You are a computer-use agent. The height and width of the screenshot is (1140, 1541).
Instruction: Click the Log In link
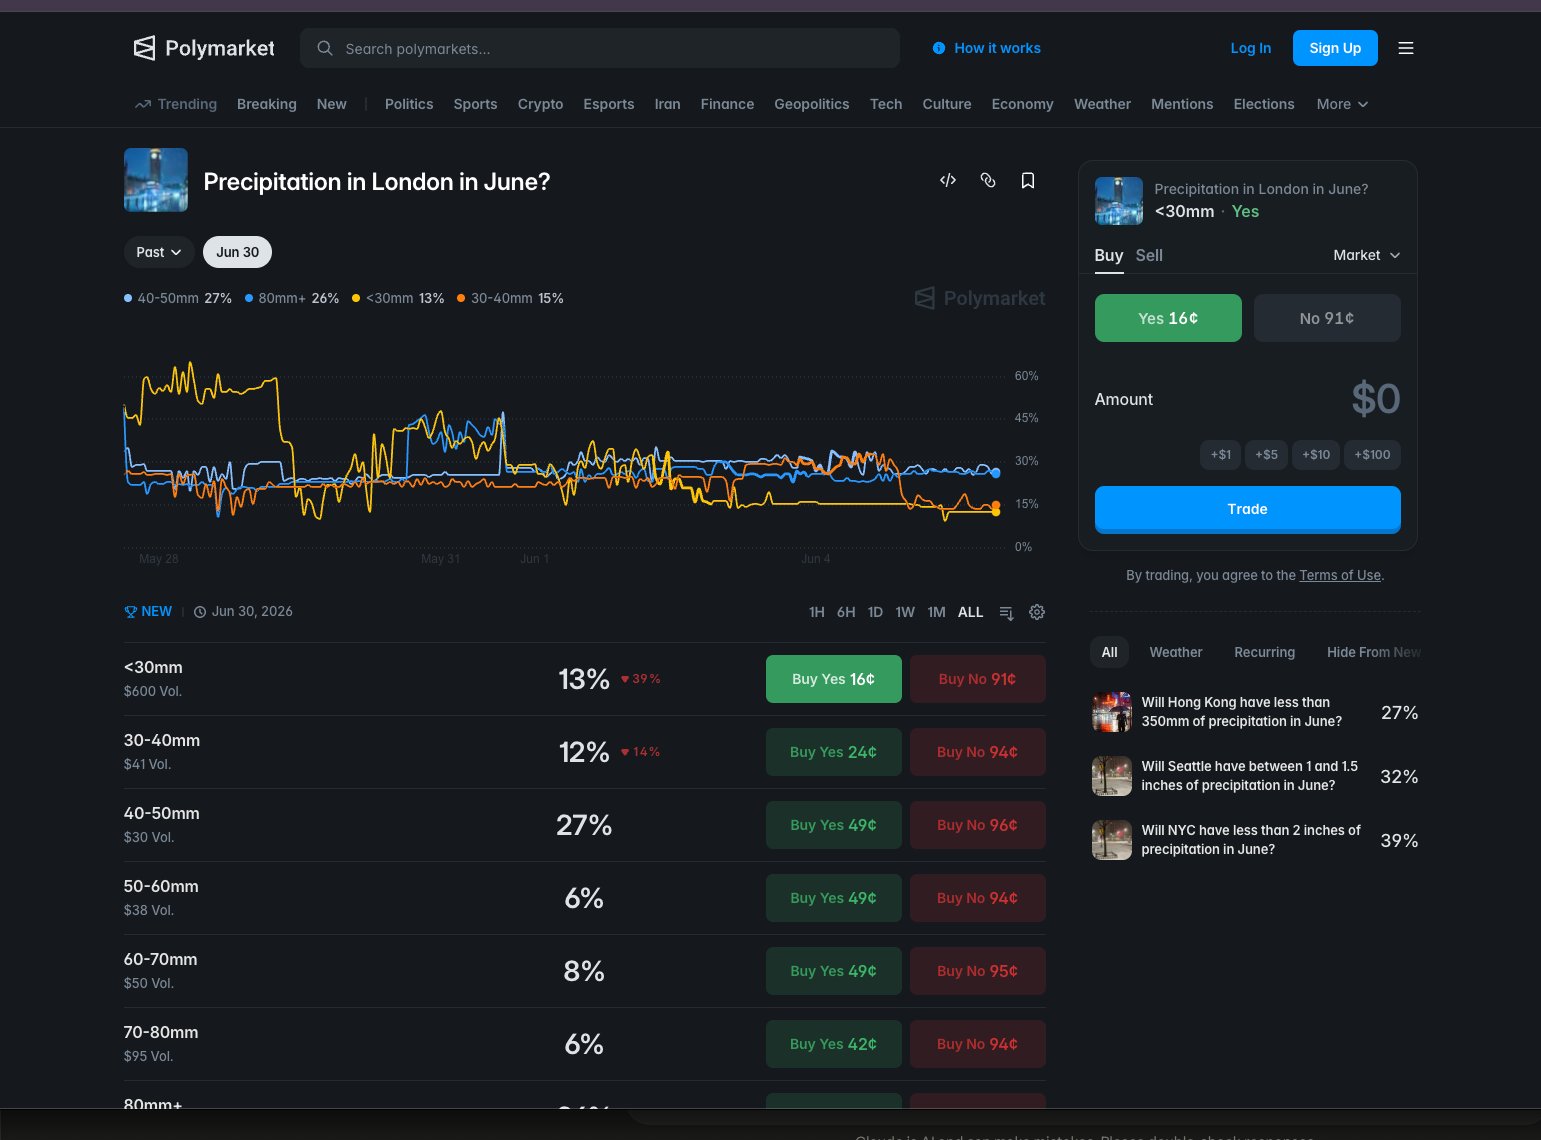point(1251,48)
